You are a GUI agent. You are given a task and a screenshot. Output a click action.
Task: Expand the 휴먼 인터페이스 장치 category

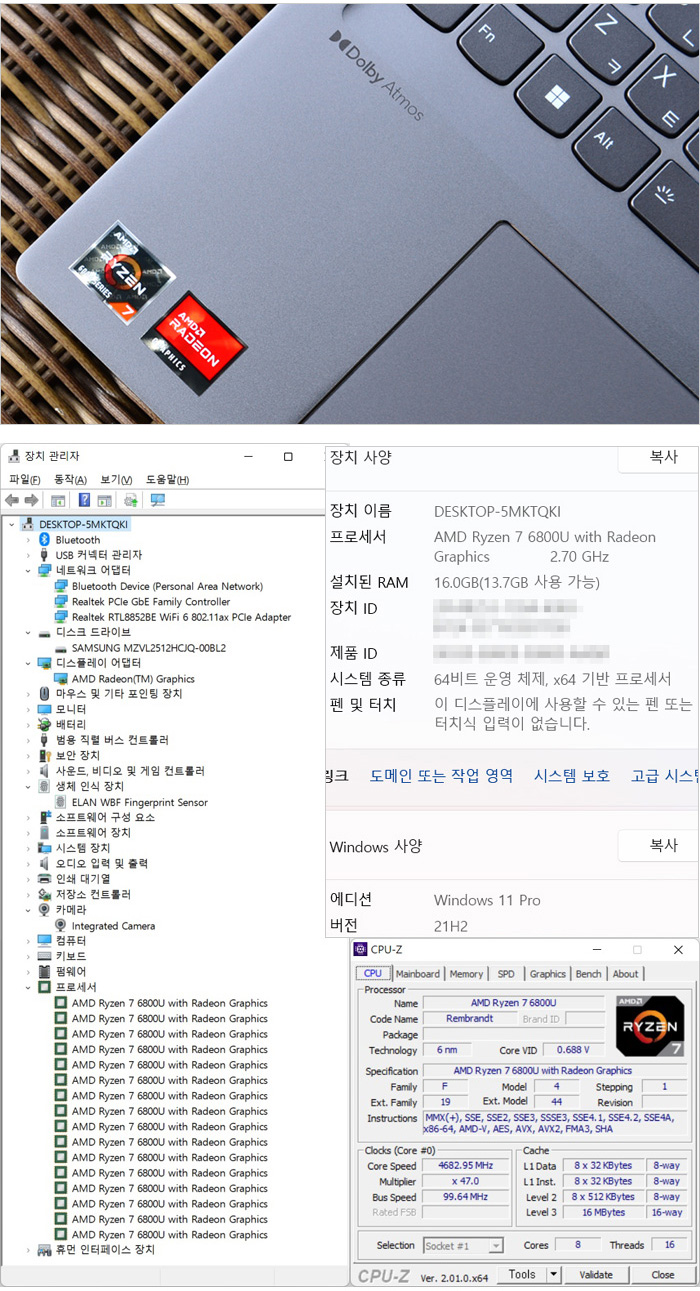click(28, 1250)
